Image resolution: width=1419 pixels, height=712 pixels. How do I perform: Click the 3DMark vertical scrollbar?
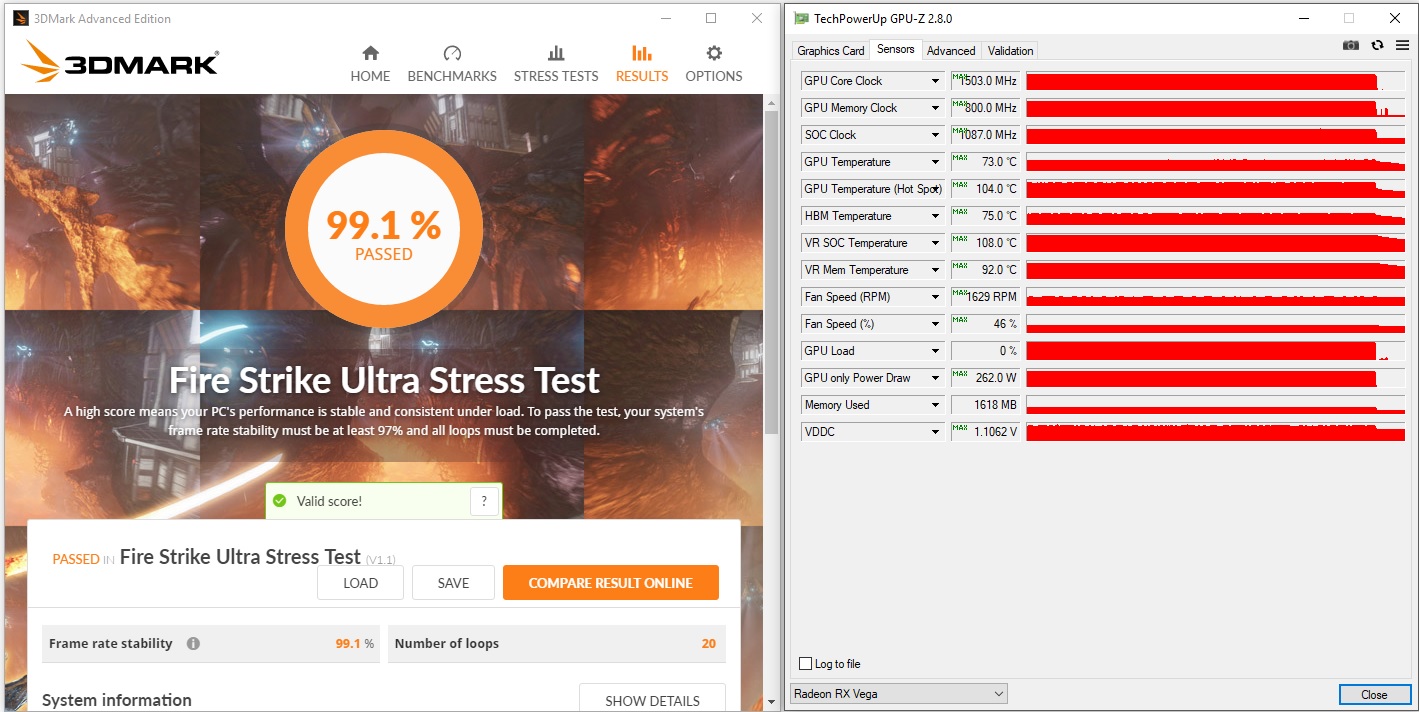click(771, 270)
